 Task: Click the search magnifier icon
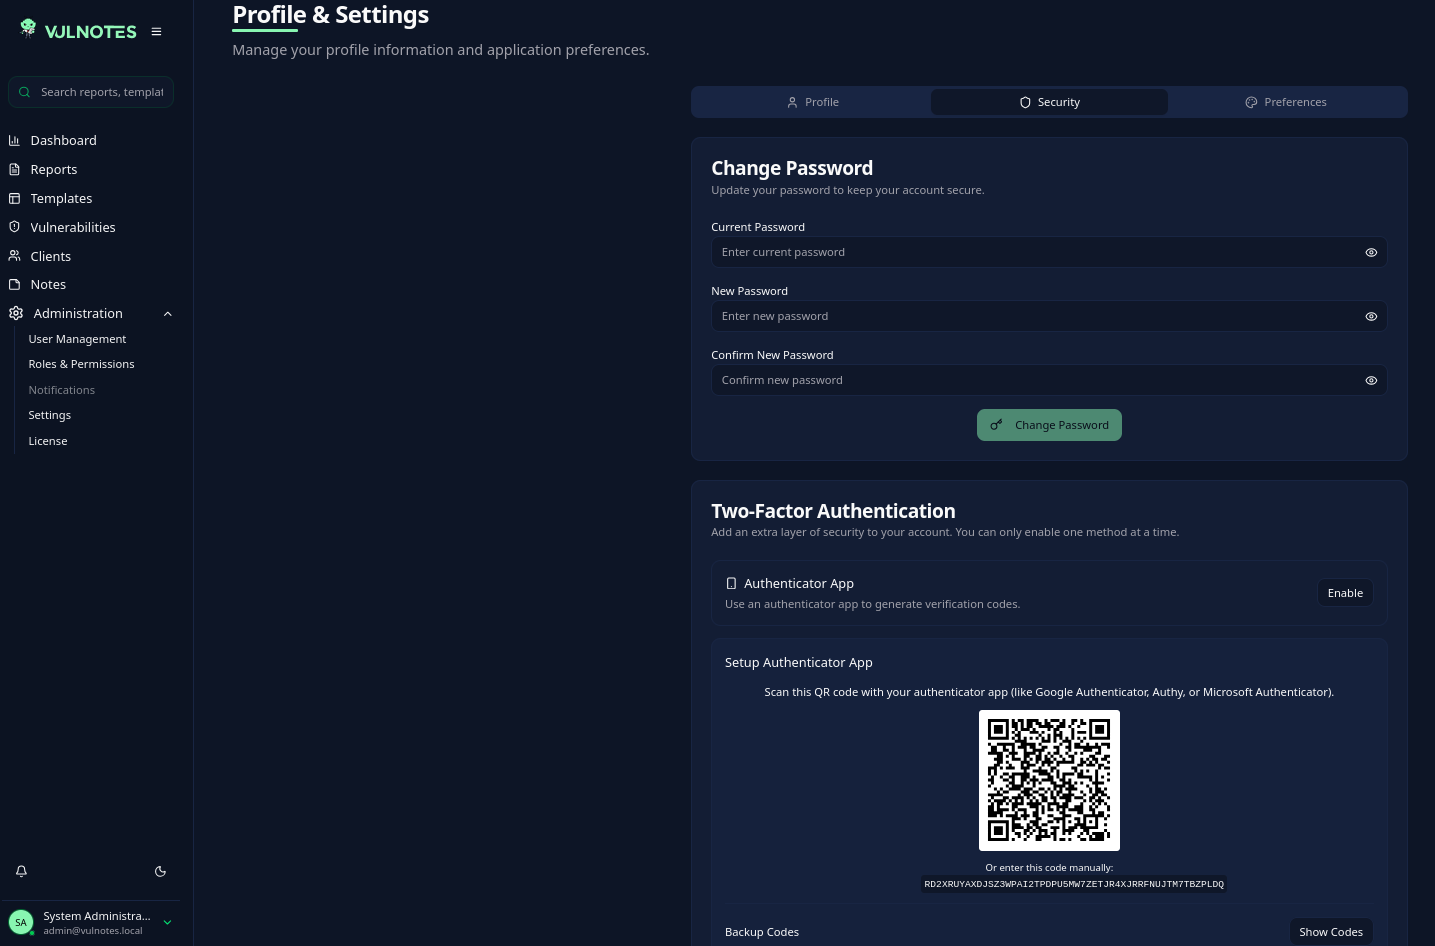coord(24,92)
